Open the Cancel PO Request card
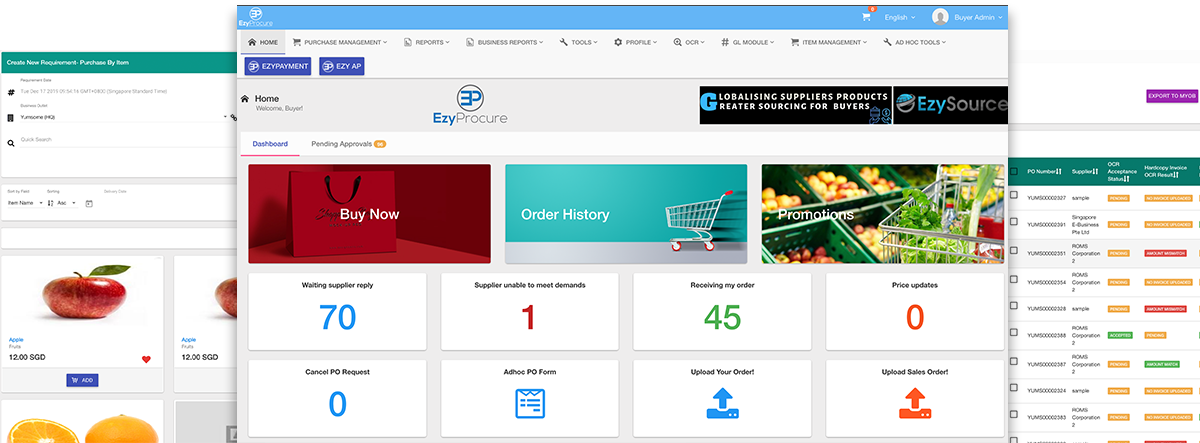The image size is (1200, 443). click(337, 398)
